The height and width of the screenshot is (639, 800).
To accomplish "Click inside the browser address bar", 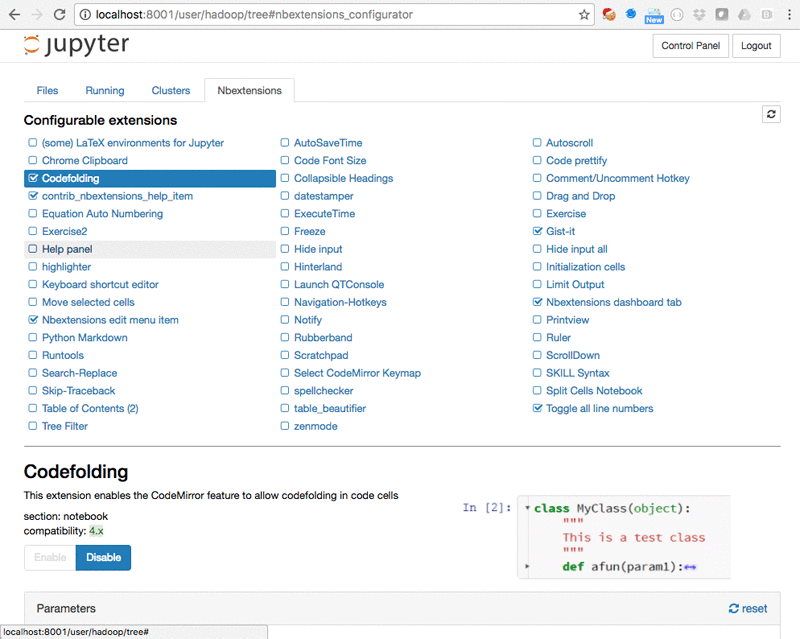I will click(300, 15).
